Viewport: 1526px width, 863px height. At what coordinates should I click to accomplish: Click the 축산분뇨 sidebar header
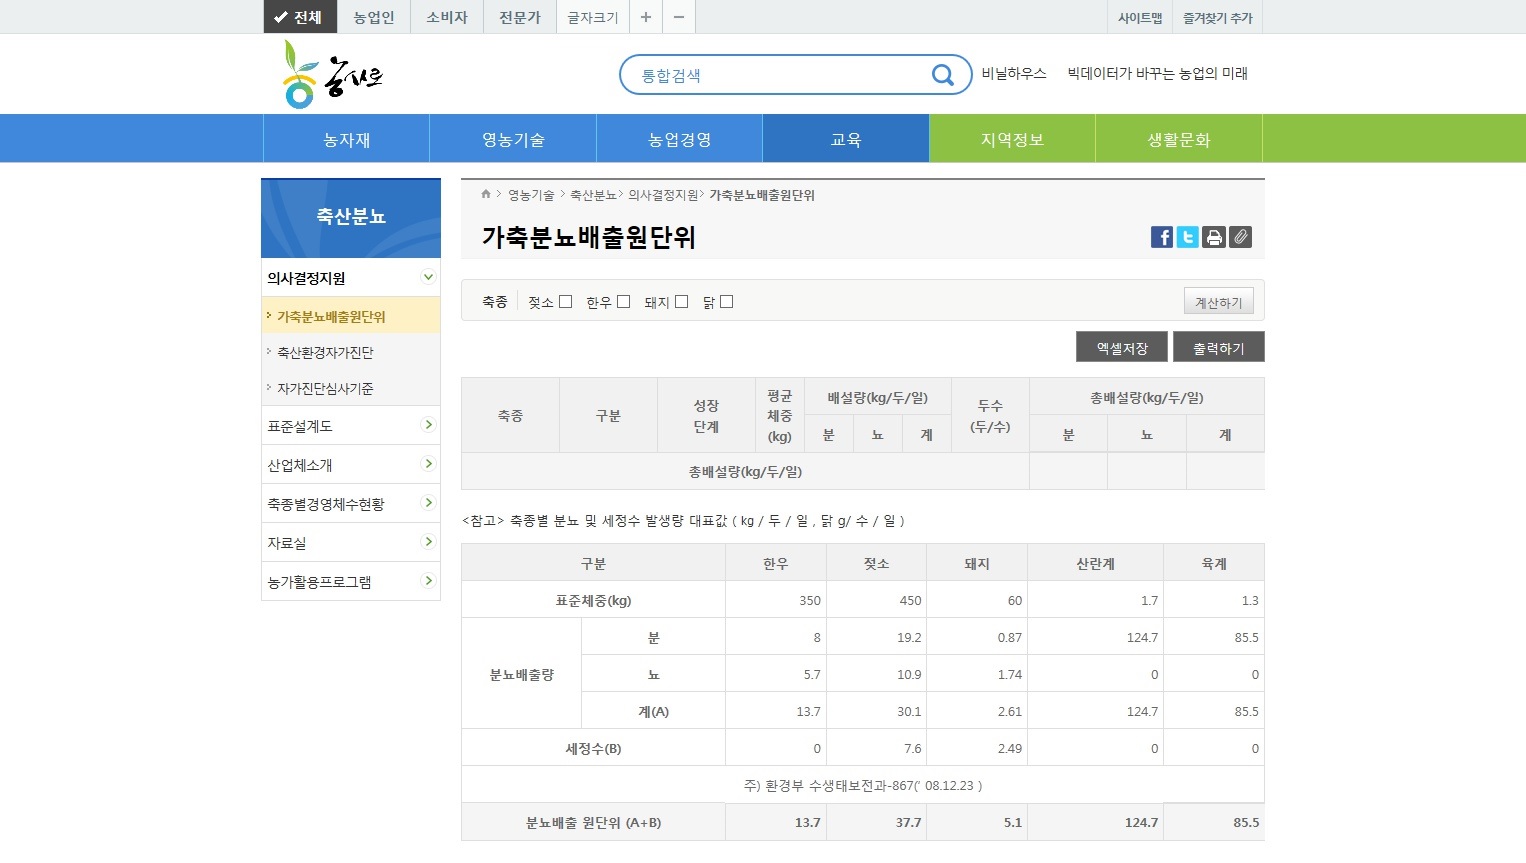[x=351, y=217]
